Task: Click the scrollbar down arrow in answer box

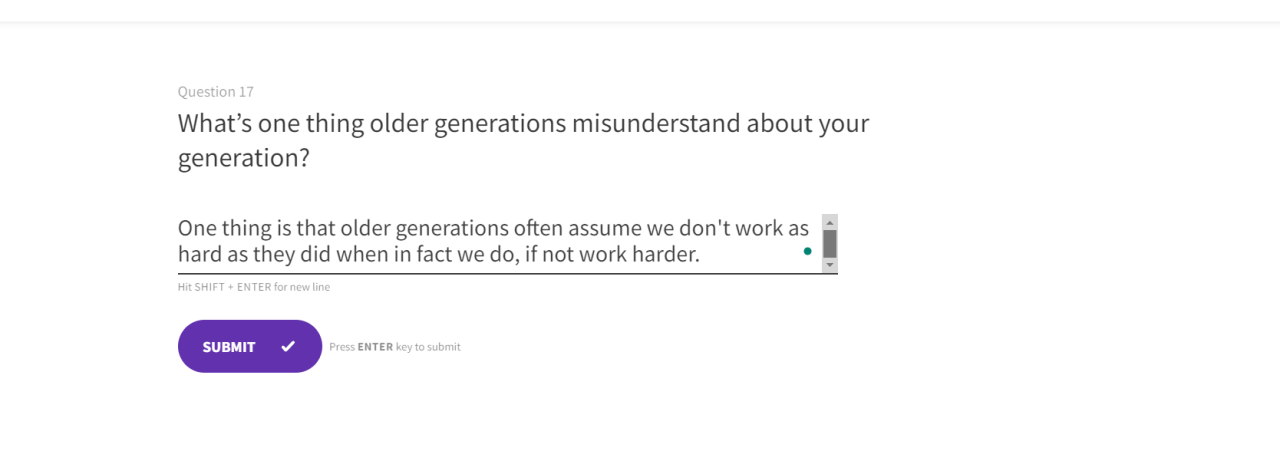Action: pyautogui.click(x=830, y=265)
